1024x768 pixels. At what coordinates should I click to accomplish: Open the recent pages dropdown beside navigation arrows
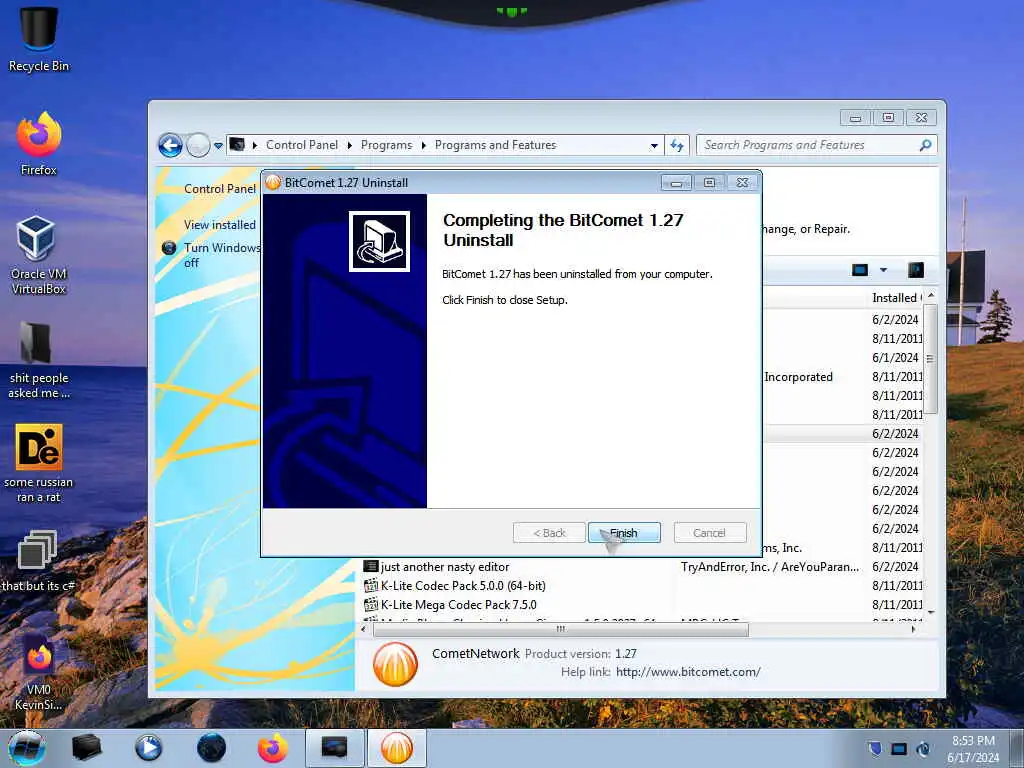(x=218, y=146)
